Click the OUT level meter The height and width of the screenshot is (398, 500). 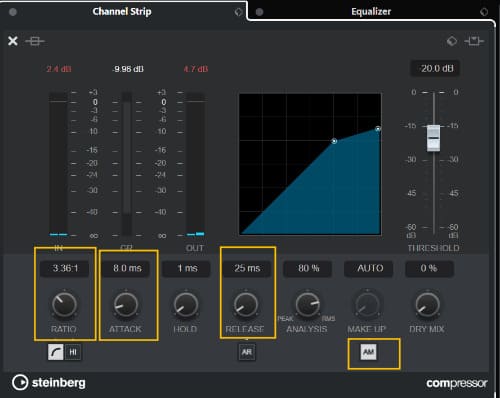click(195, 164)
